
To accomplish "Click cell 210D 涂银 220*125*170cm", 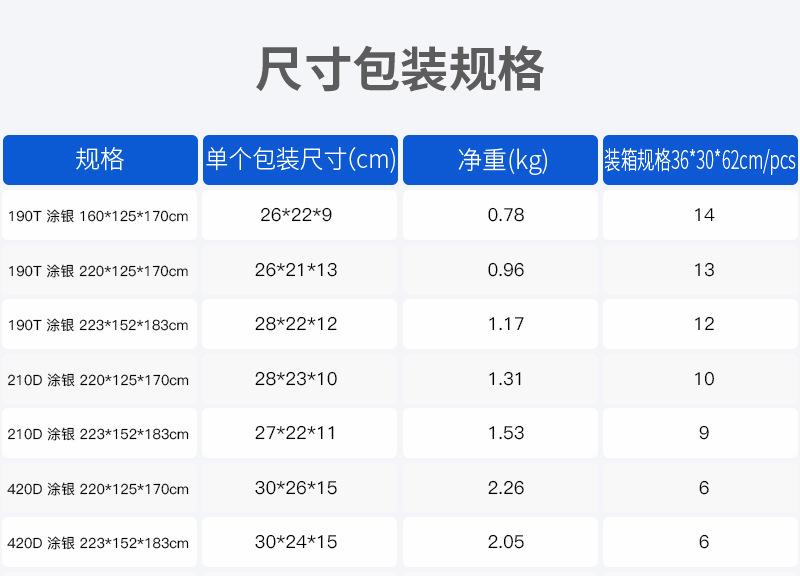I will tap(98, 380).
